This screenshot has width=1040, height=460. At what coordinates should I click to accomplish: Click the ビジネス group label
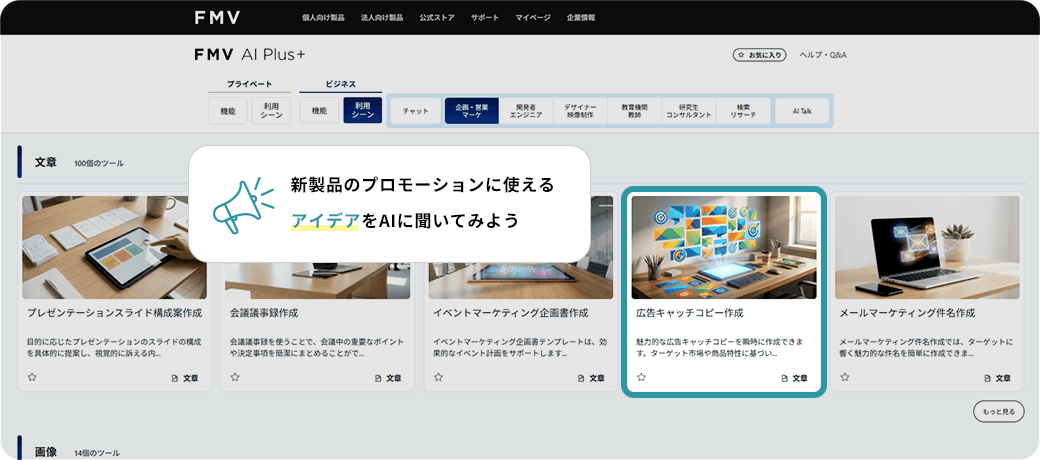pyautogui.click(x=341, y=84)
